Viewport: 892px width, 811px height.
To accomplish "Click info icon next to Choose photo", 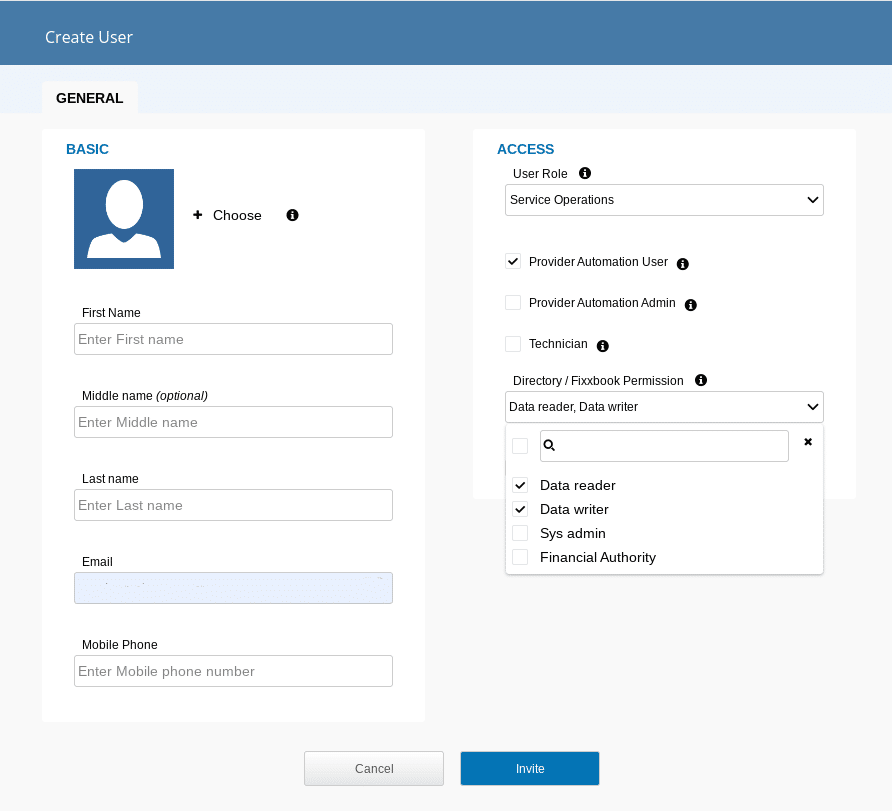I will click(x=293, y=215).
